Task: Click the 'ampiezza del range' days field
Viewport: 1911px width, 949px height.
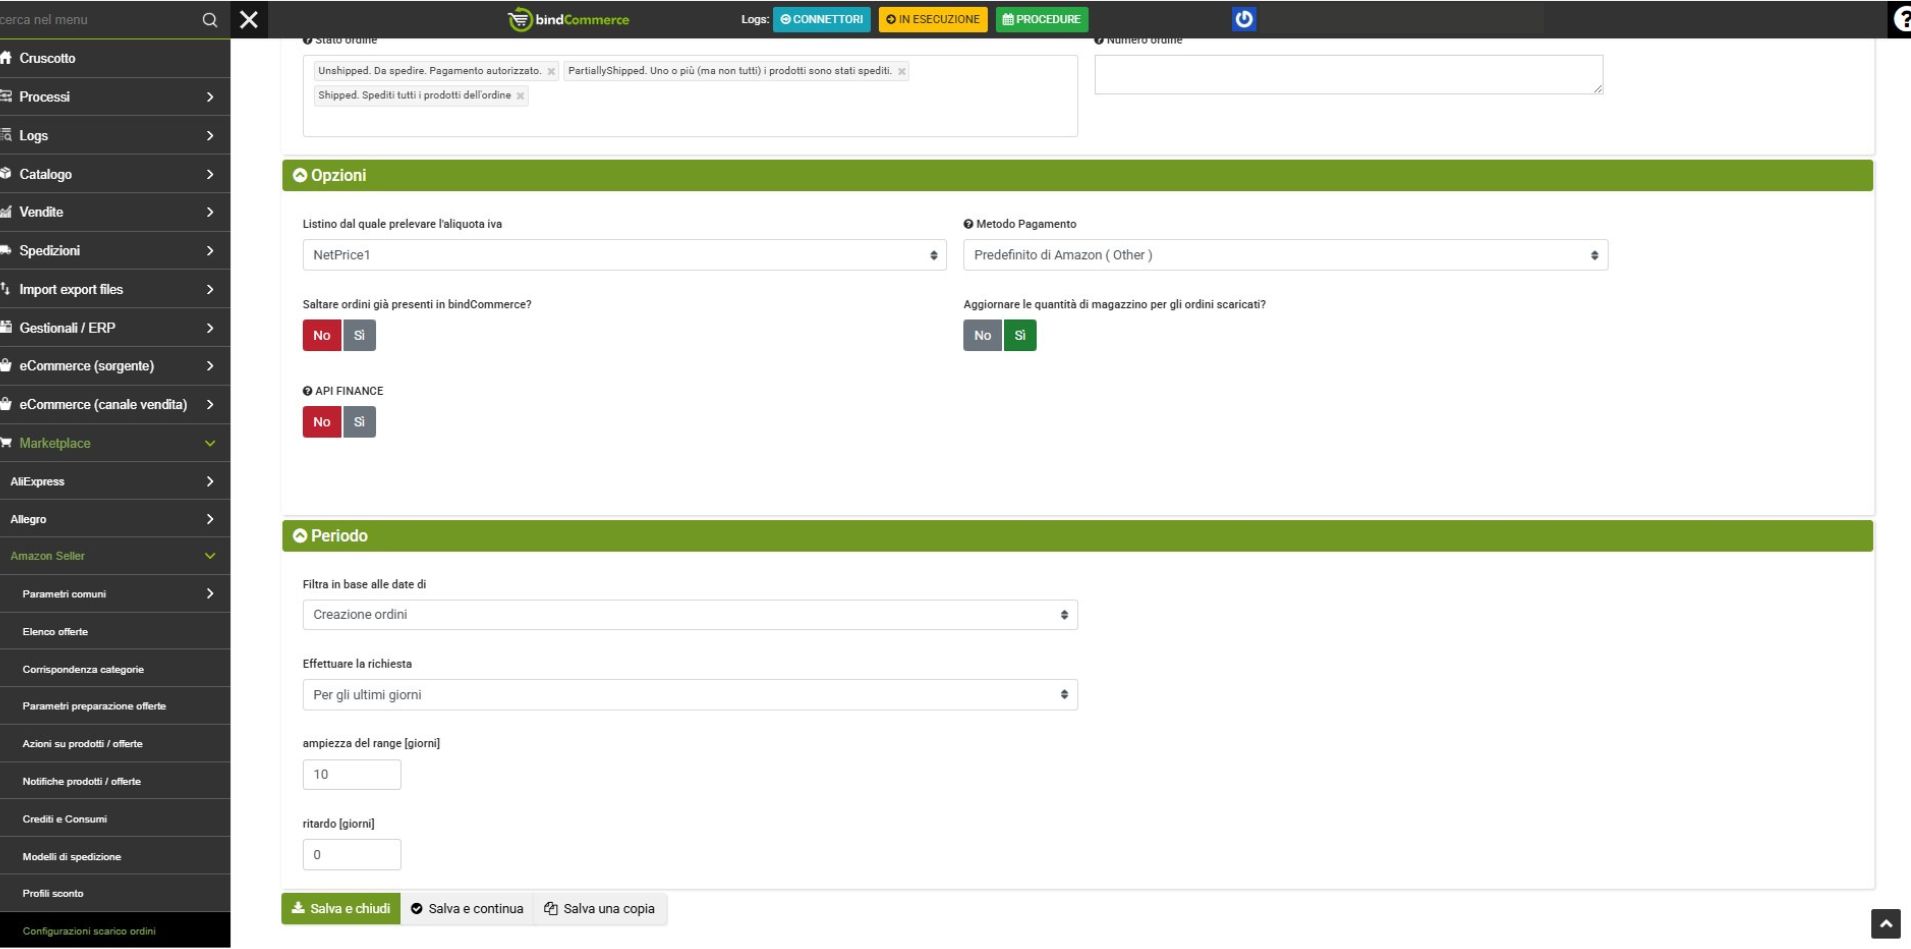Action: (351, 775)
